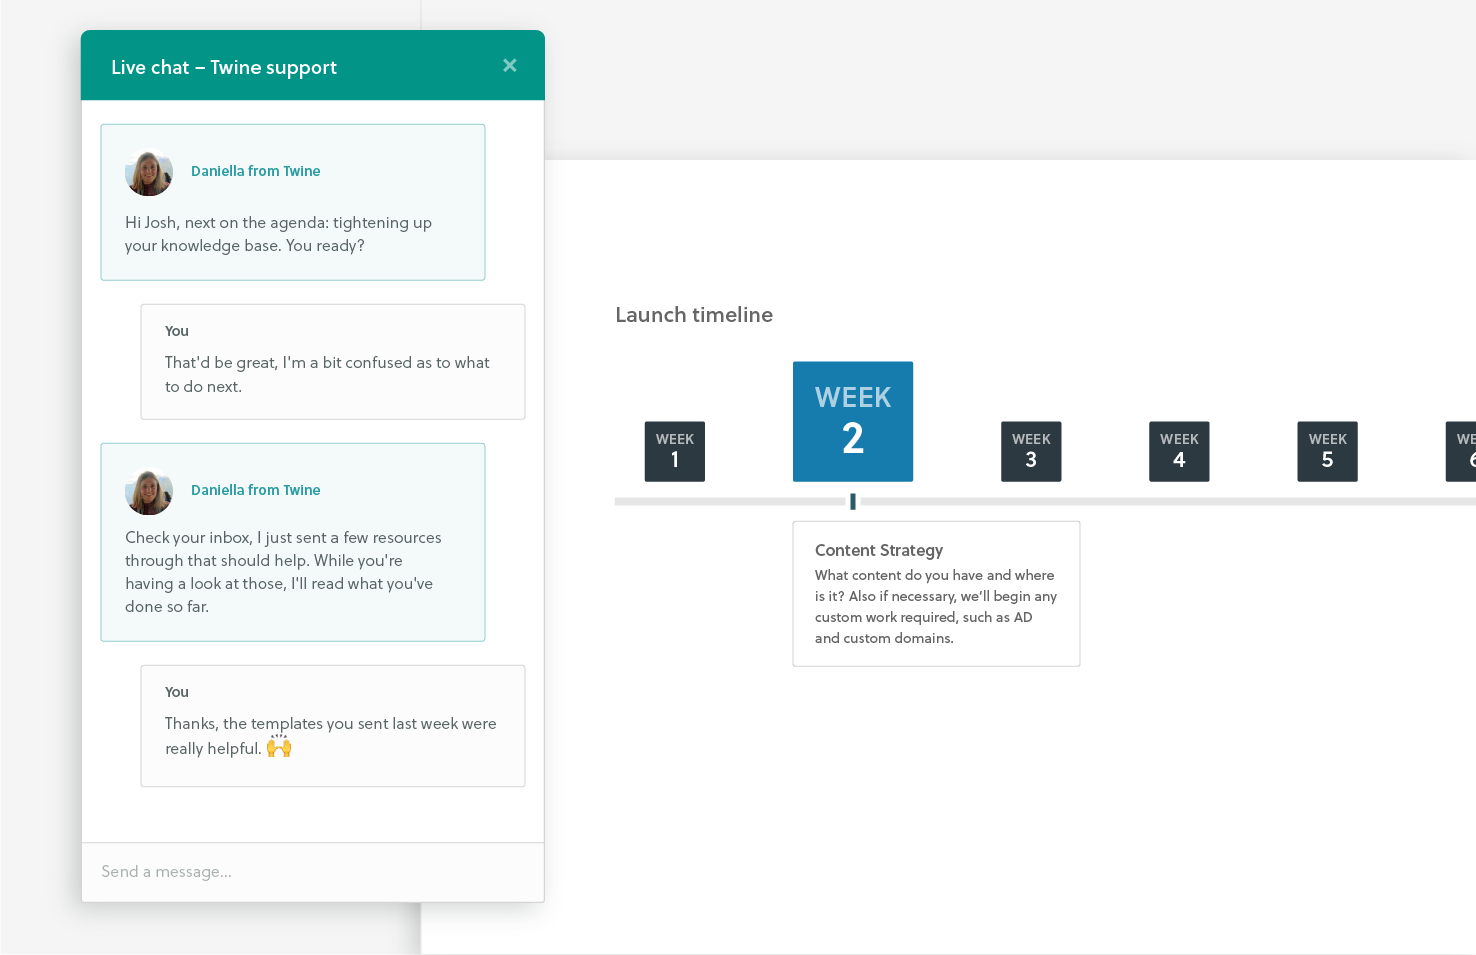Close the Live chat panel

510,66
